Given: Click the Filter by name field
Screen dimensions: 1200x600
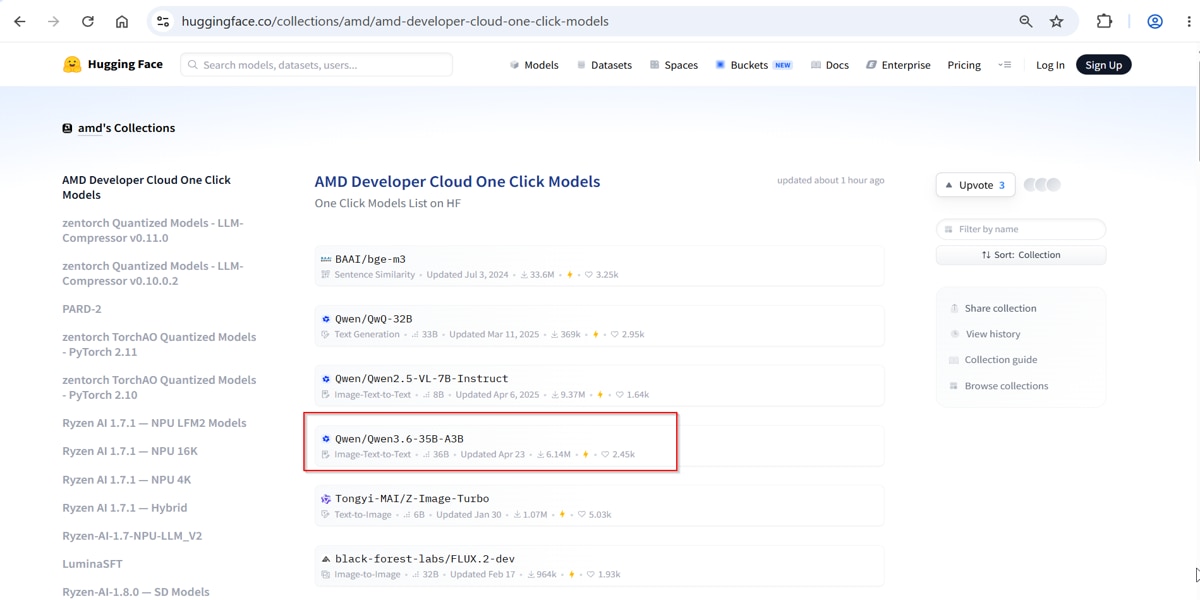Looking at the screenshot, I should [x=1021, y=229].
